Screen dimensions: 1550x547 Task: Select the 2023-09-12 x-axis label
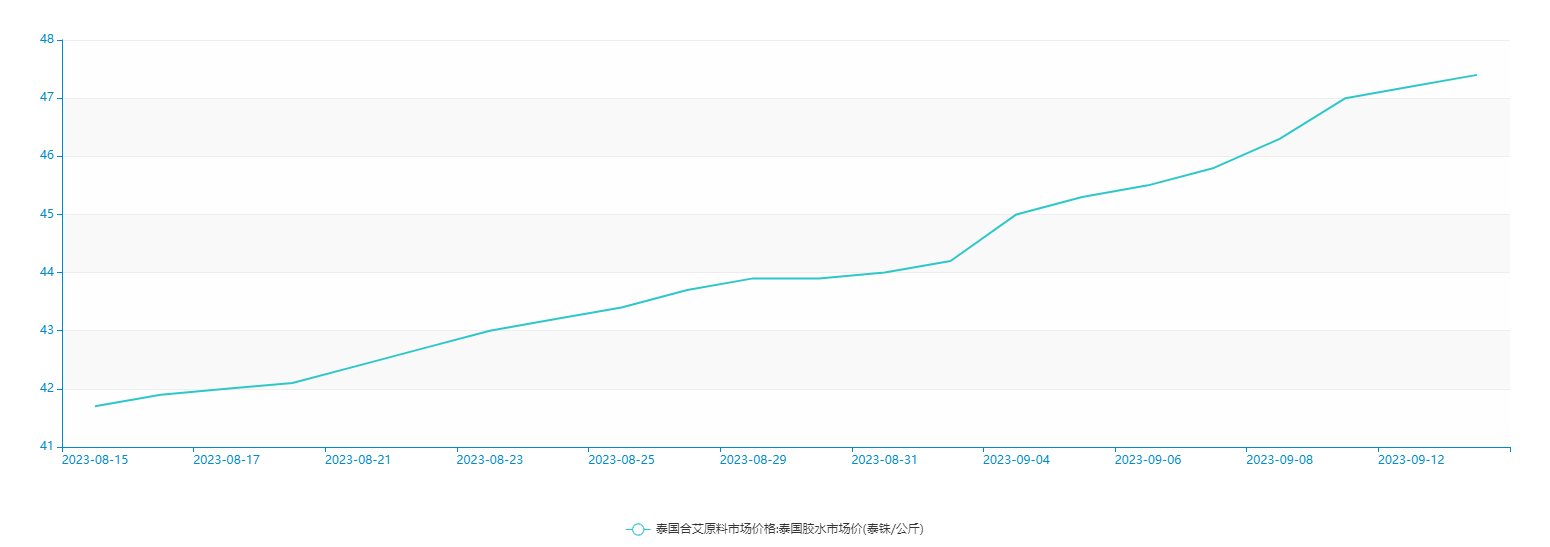click(1411, 460)
